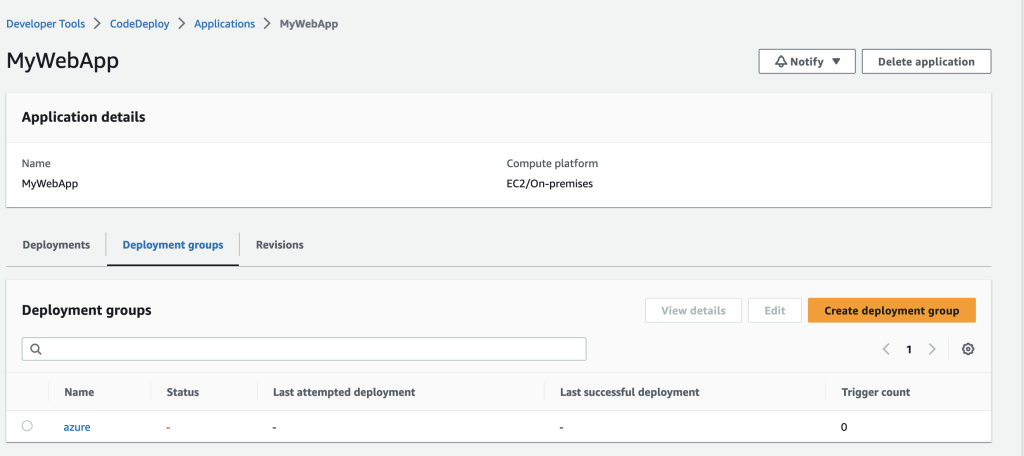This screenshot has width=1024, height=456.
Task: Open the Notify dropdown
Action: pos(807,62)
